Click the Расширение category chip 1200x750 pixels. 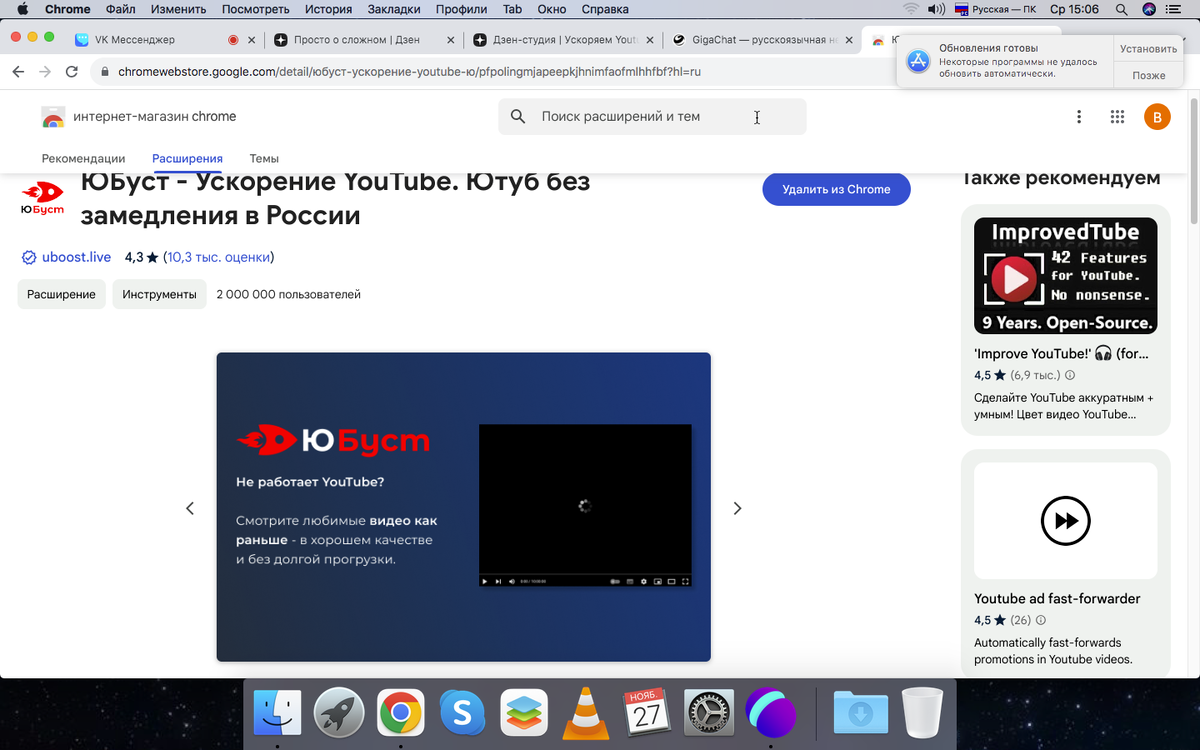coord(61,294)
